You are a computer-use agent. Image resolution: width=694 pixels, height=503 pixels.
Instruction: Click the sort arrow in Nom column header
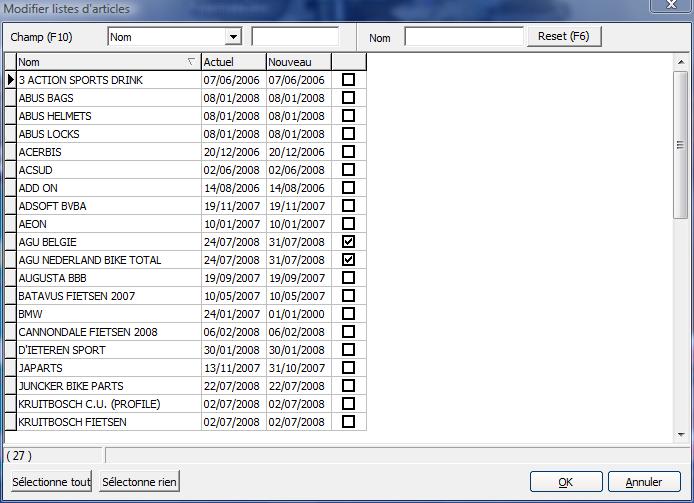(x=191, y=62)
